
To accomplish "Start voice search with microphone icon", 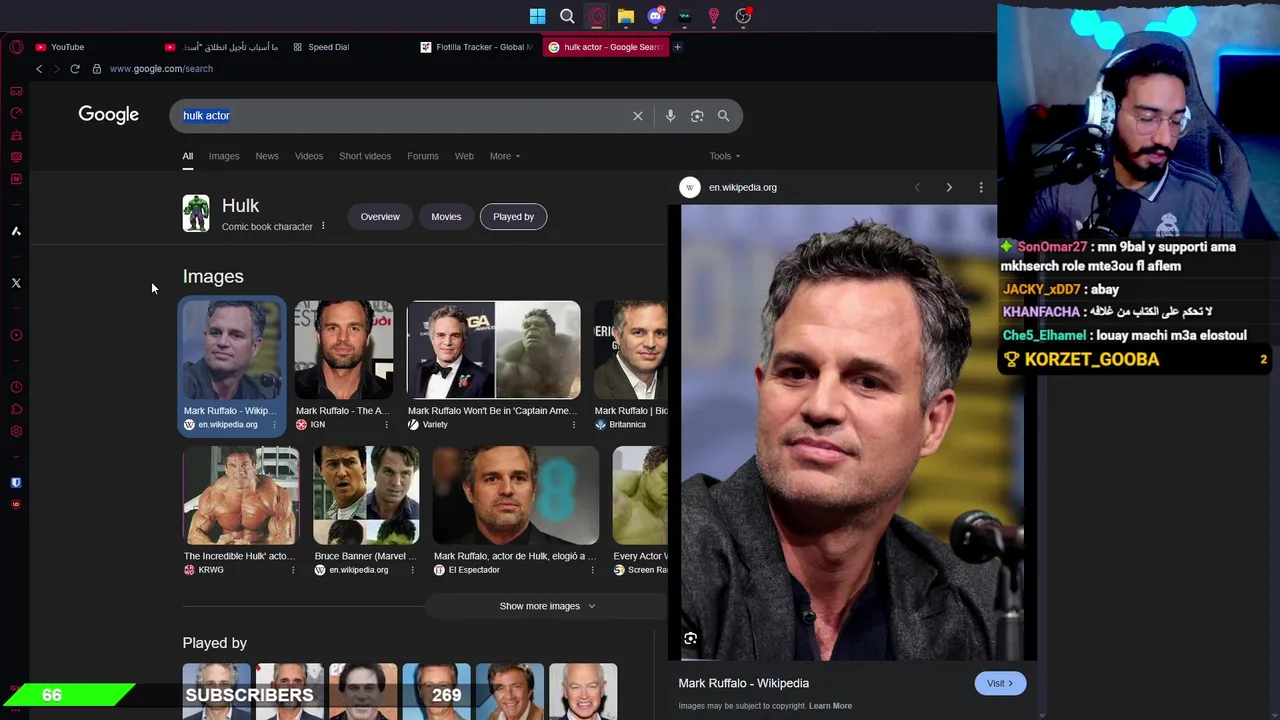I will tap(670, 116).
